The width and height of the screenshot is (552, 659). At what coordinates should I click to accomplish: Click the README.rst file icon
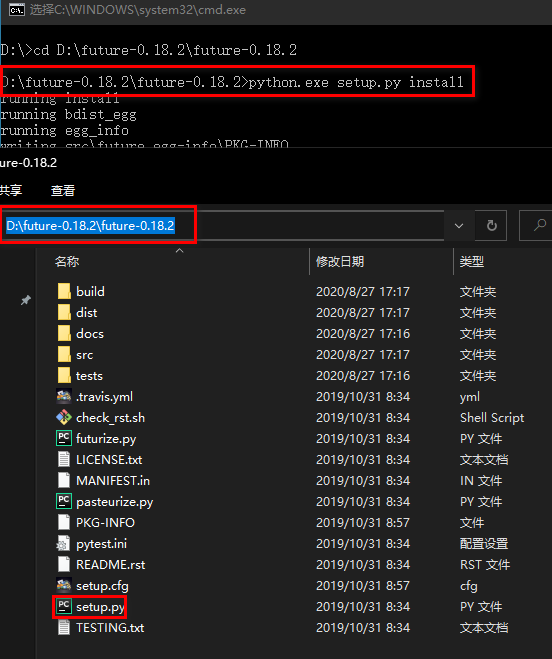tap(64, 564)
